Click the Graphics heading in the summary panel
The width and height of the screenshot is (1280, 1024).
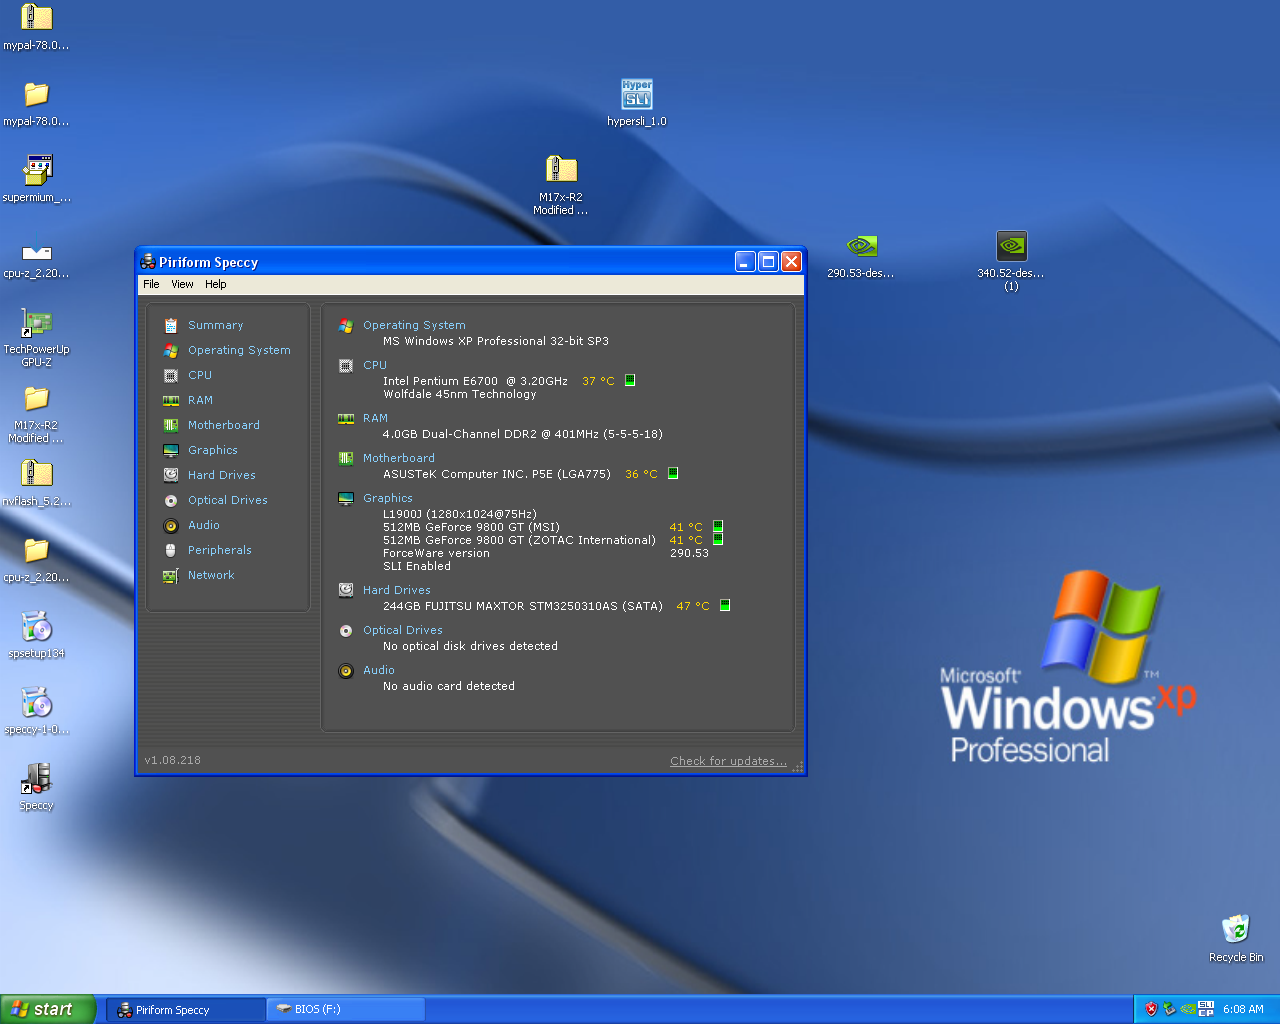coord(388,498)
